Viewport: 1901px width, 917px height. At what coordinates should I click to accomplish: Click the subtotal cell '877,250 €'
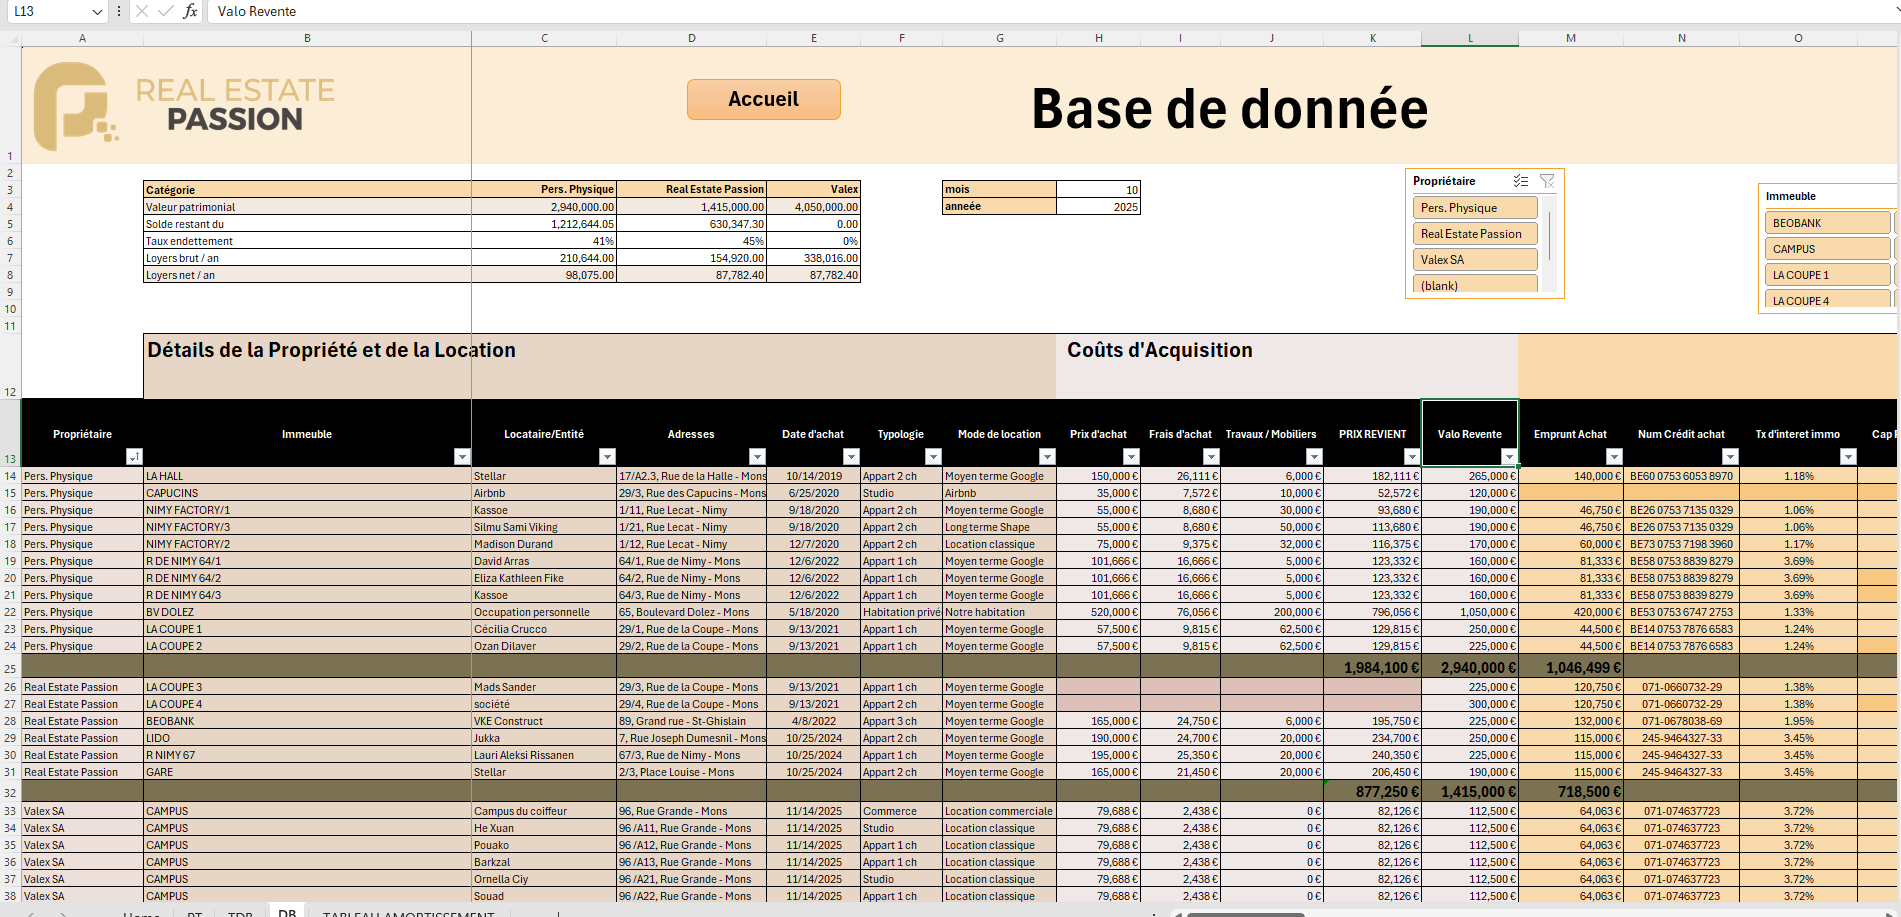pyautogui.click(x=1373, y=791)
